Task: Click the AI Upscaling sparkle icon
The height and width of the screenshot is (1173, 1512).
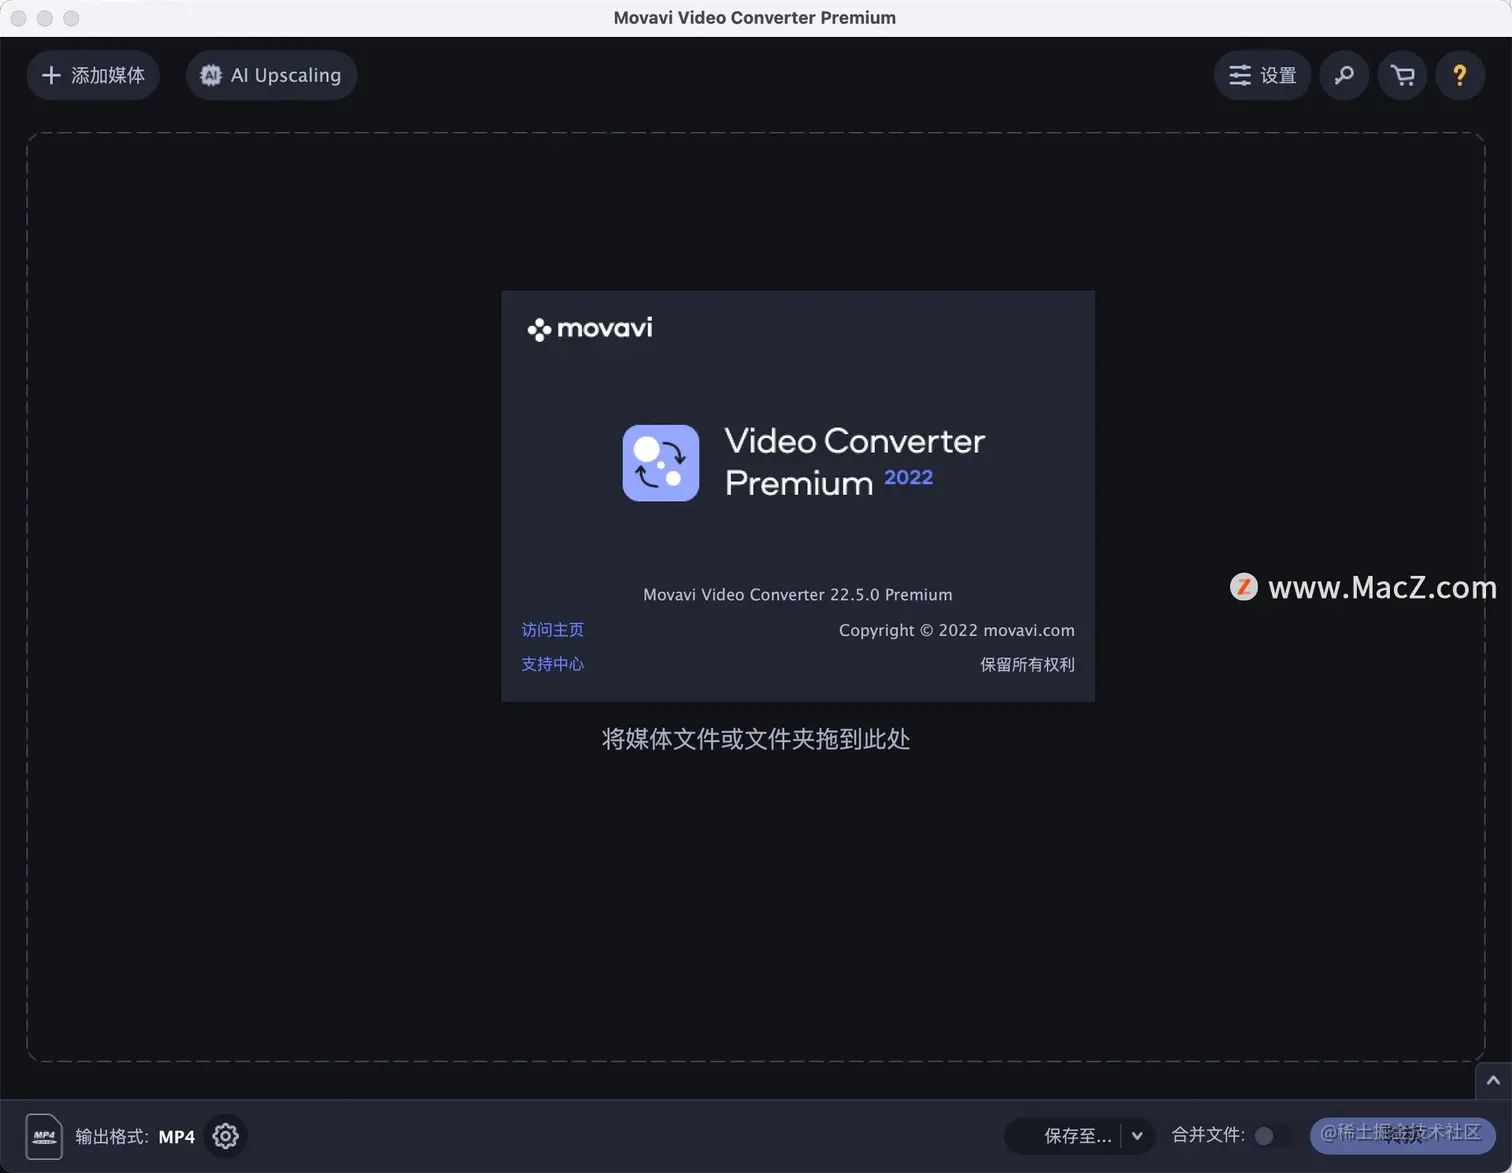Action: point(211,75)
